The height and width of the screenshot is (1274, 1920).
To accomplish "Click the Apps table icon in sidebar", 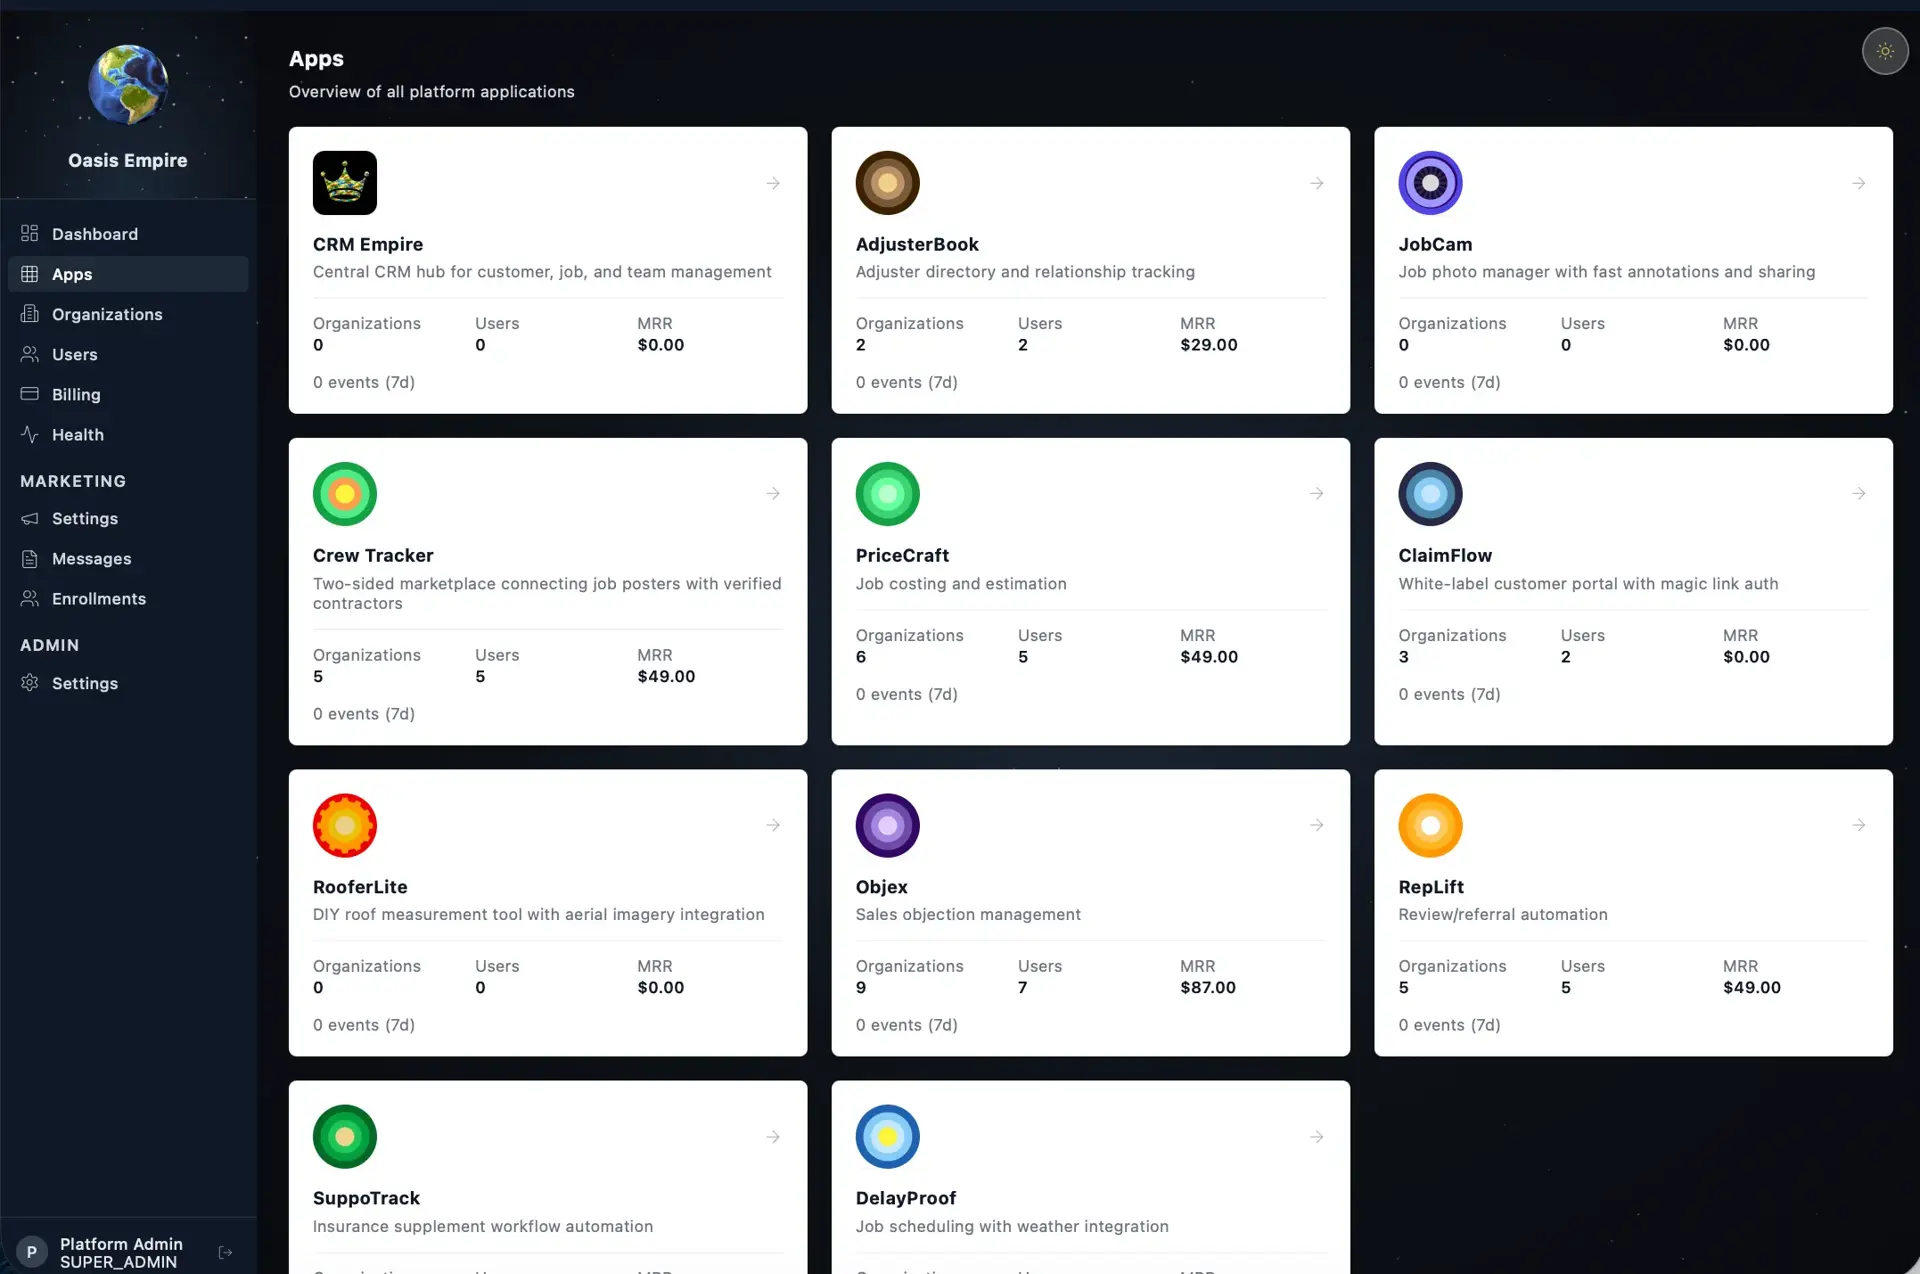I will pos(30,273).
